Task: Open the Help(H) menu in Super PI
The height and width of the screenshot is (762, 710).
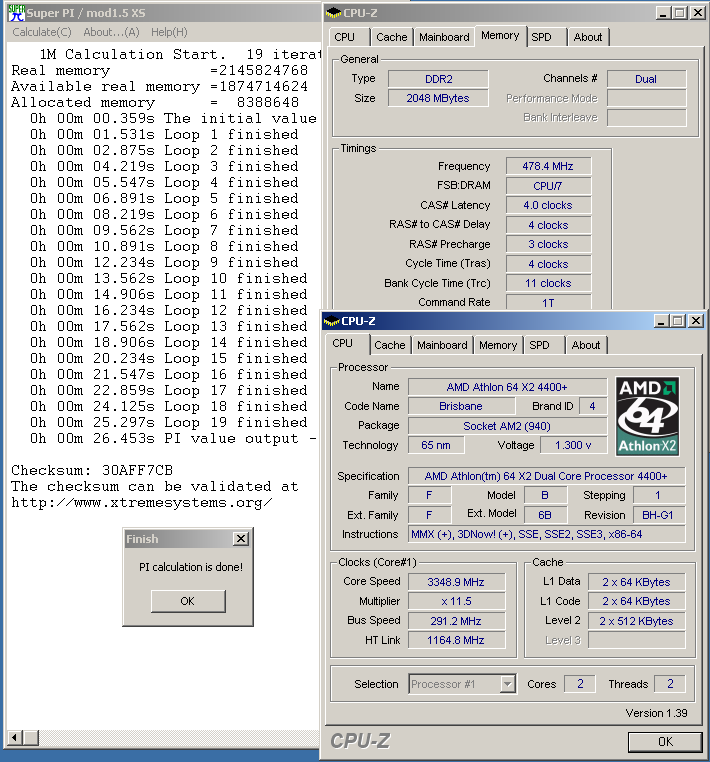Action: point(169,32)
